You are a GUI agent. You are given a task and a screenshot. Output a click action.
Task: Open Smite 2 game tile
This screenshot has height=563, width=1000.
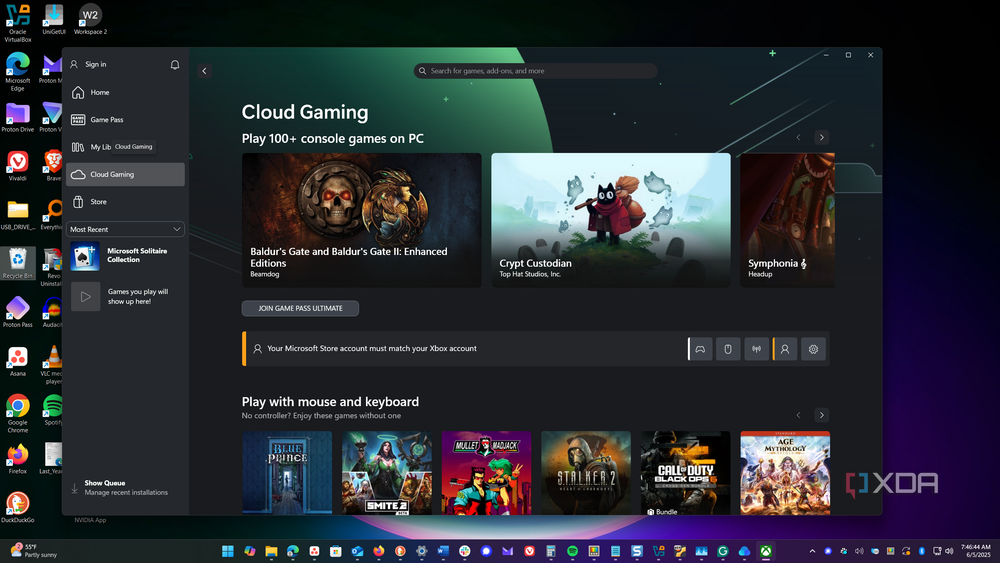[386, 472]
